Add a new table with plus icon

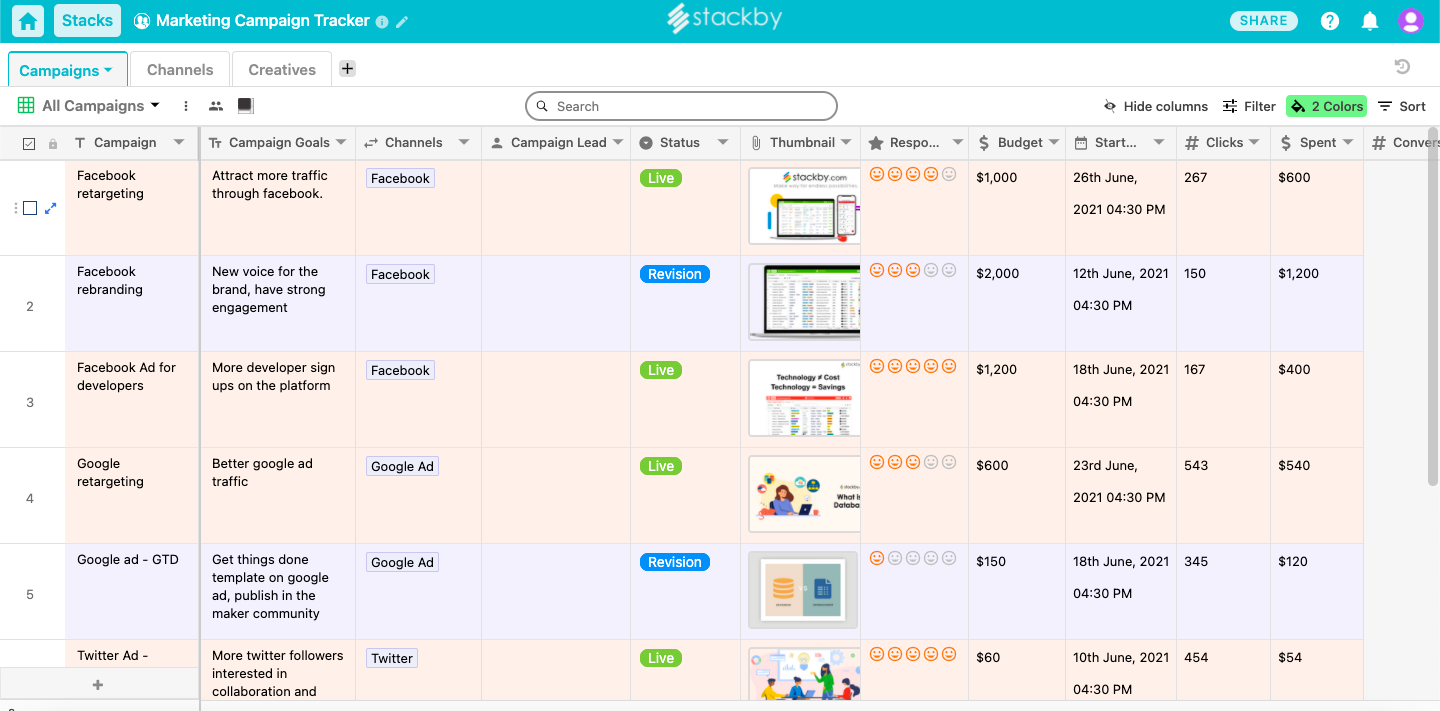coord(347,69)
